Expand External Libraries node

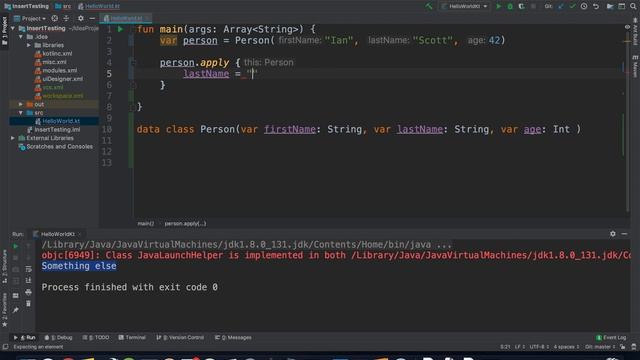click(x=13, y=138)
